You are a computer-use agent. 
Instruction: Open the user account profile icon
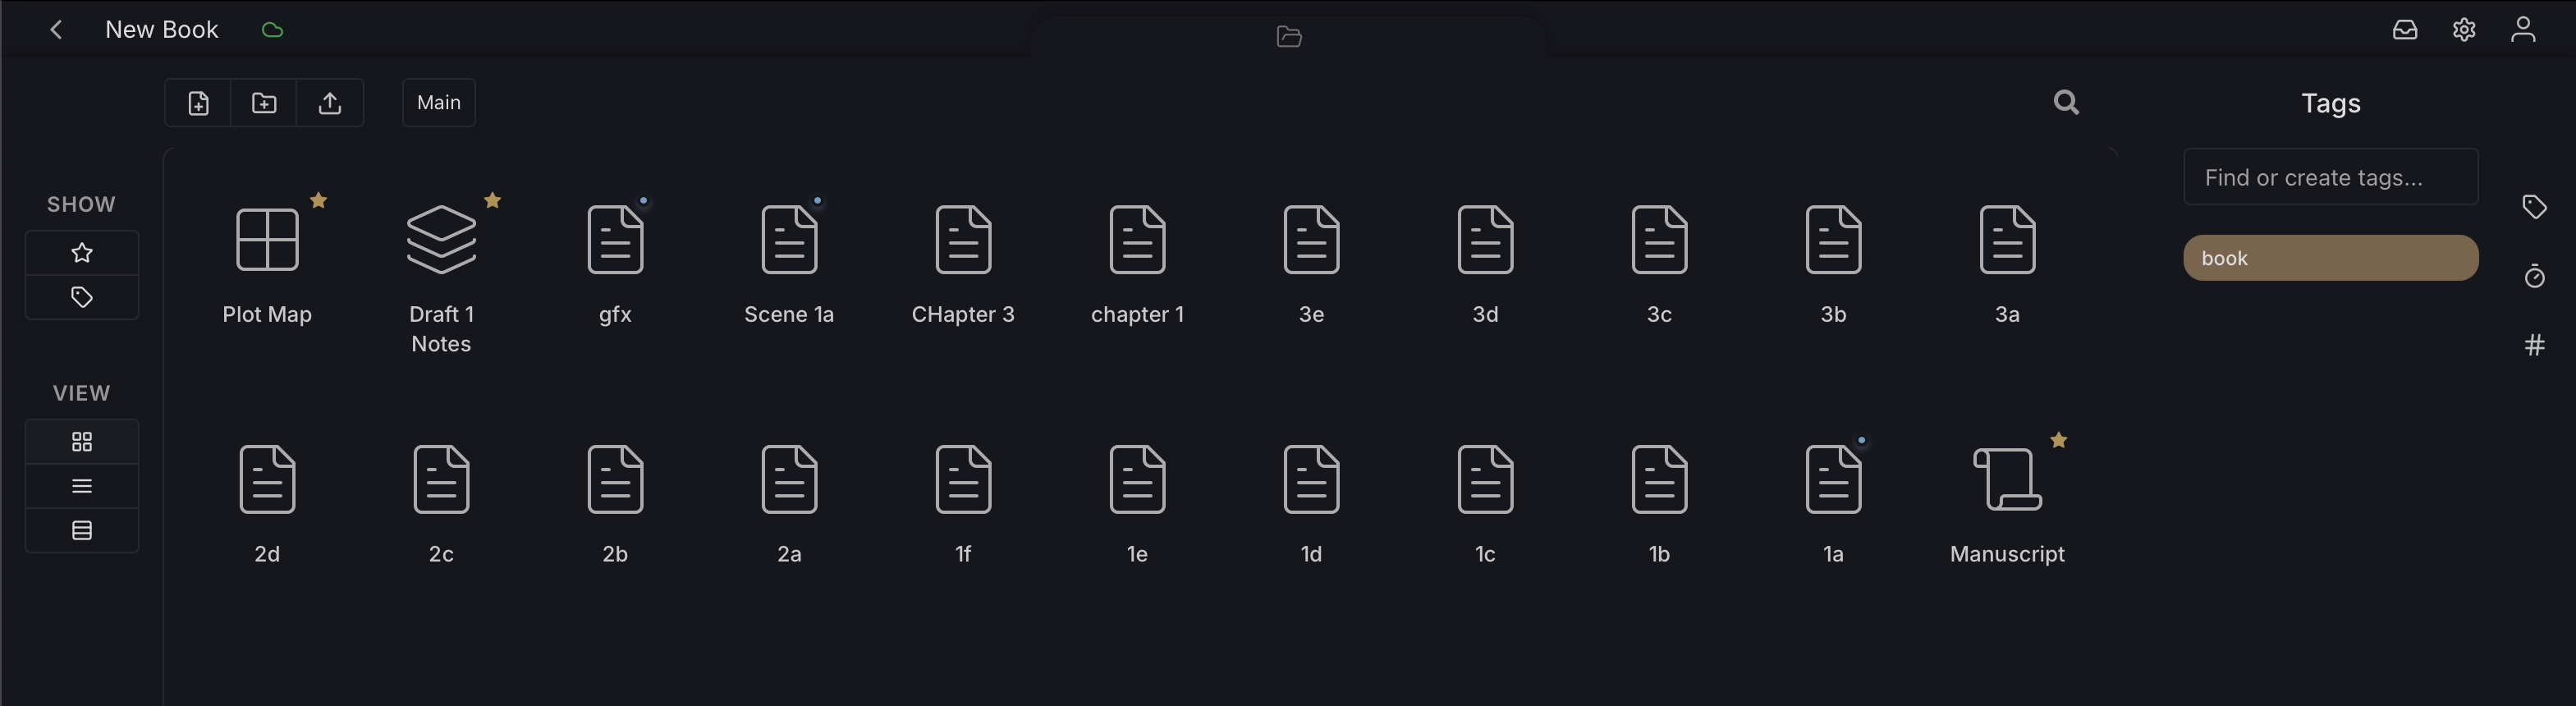[x=2523, y=30]
